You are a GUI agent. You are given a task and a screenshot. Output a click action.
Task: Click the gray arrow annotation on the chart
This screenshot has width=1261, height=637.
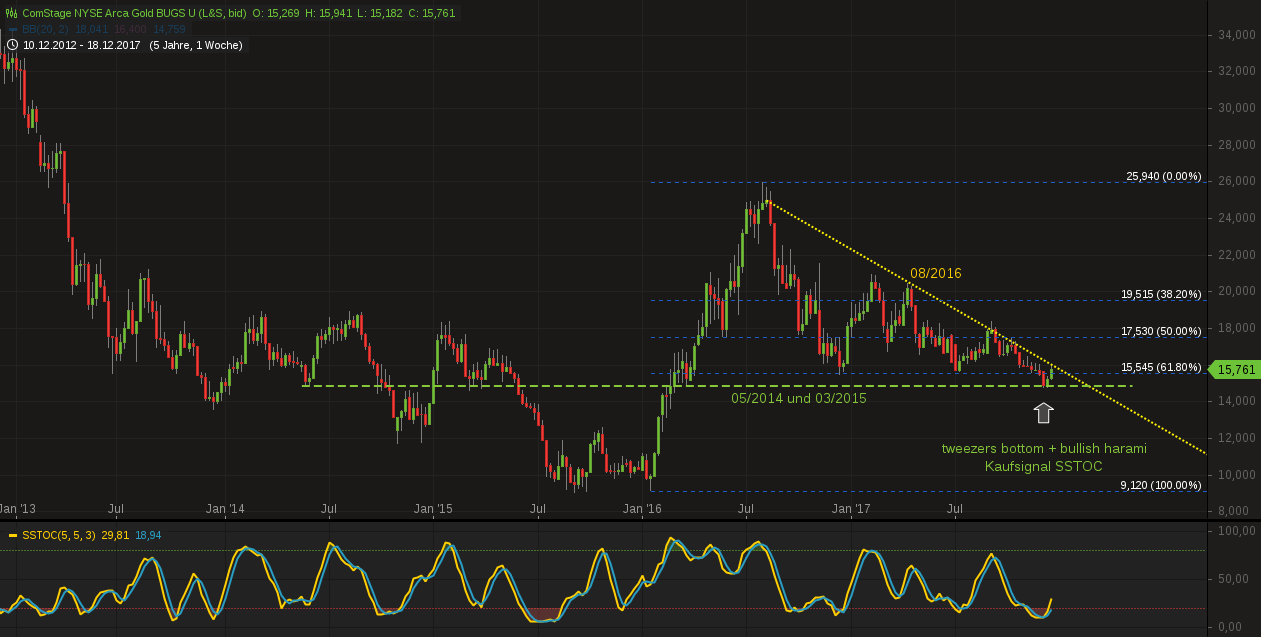pos(1043,410)
